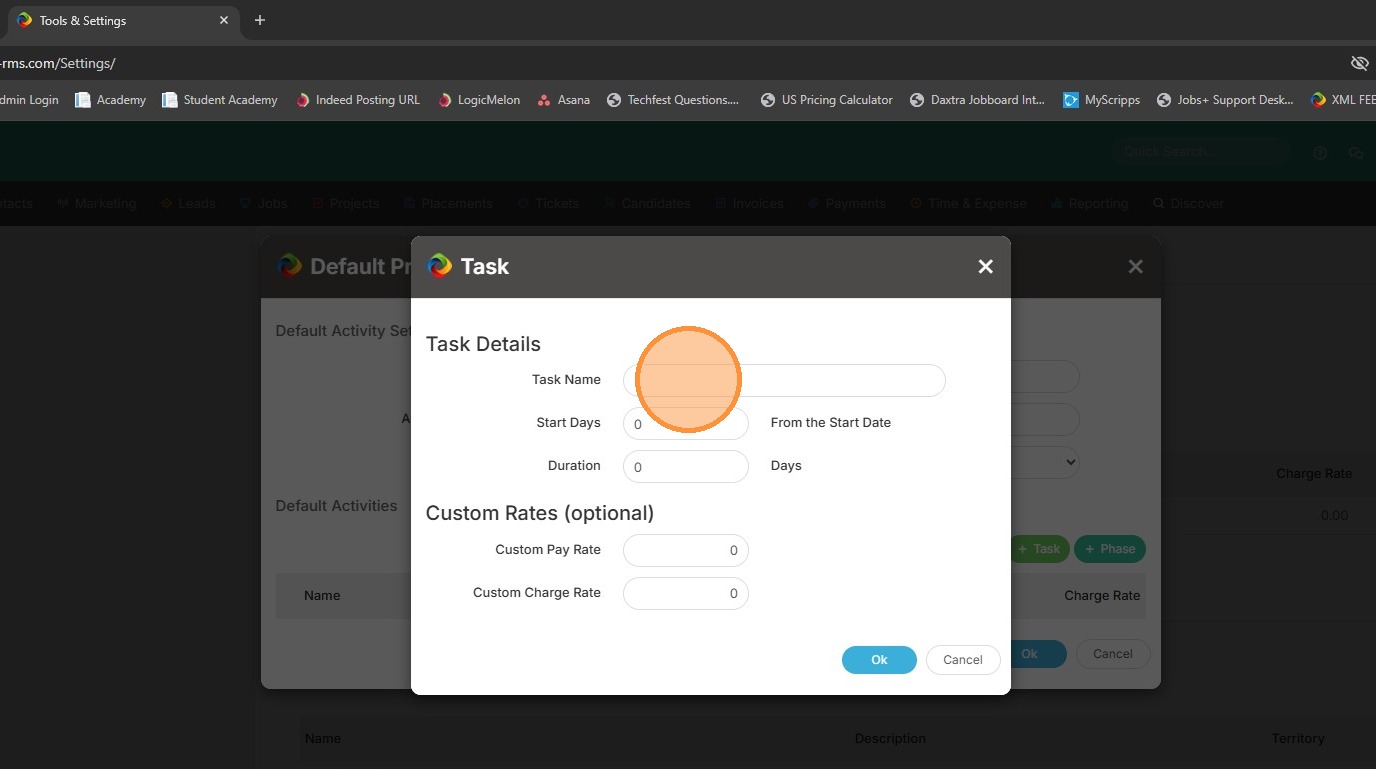Click the chat icon in the app header
This screenshot has height=769, width=1376.
1356,153
